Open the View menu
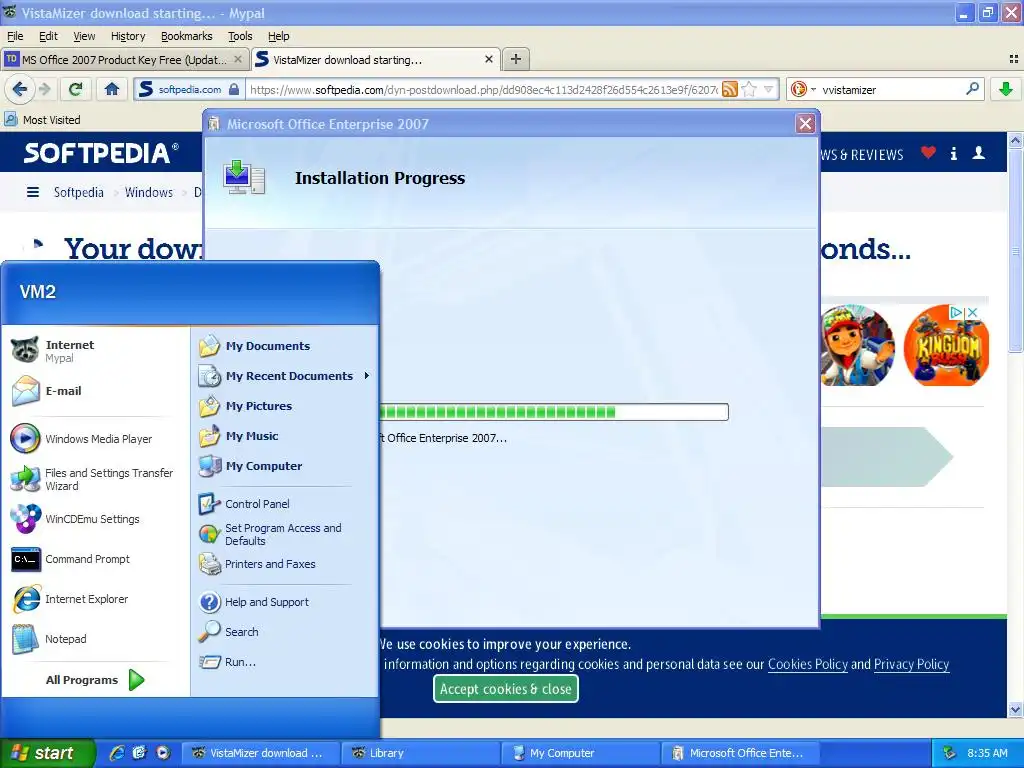 (84, 36)
